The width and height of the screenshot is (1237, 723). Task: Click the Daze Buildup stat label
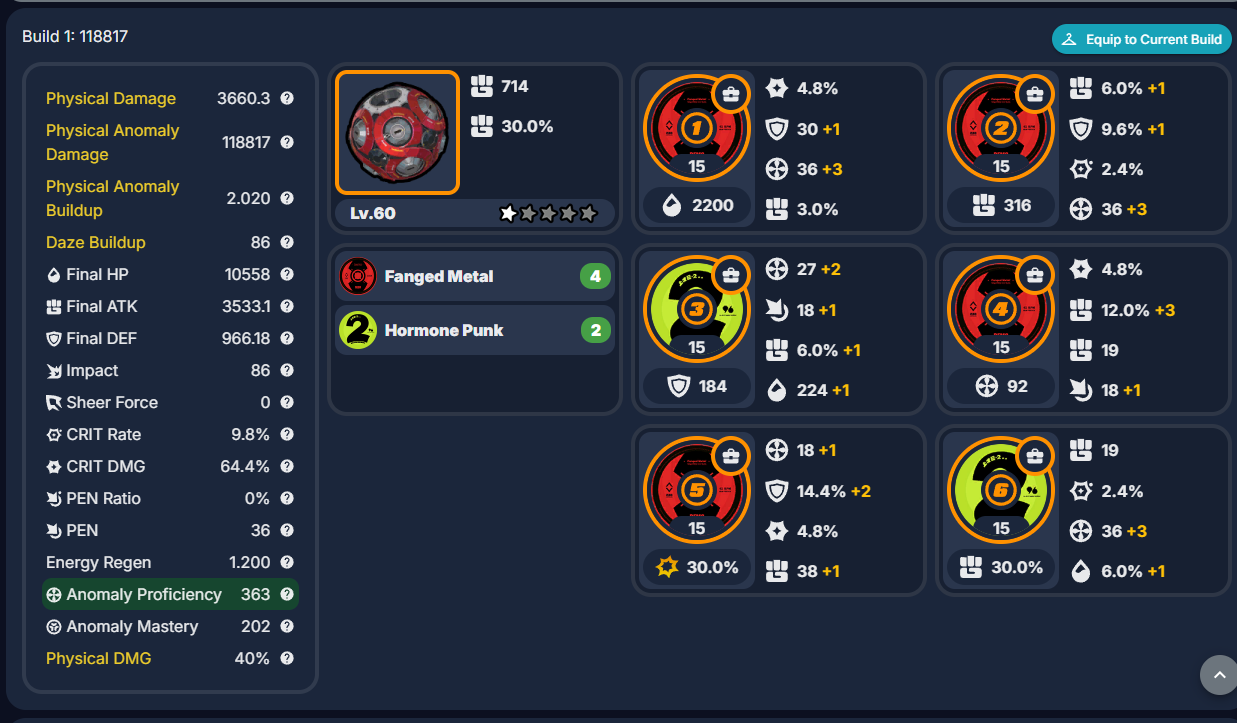pos(96,242)
